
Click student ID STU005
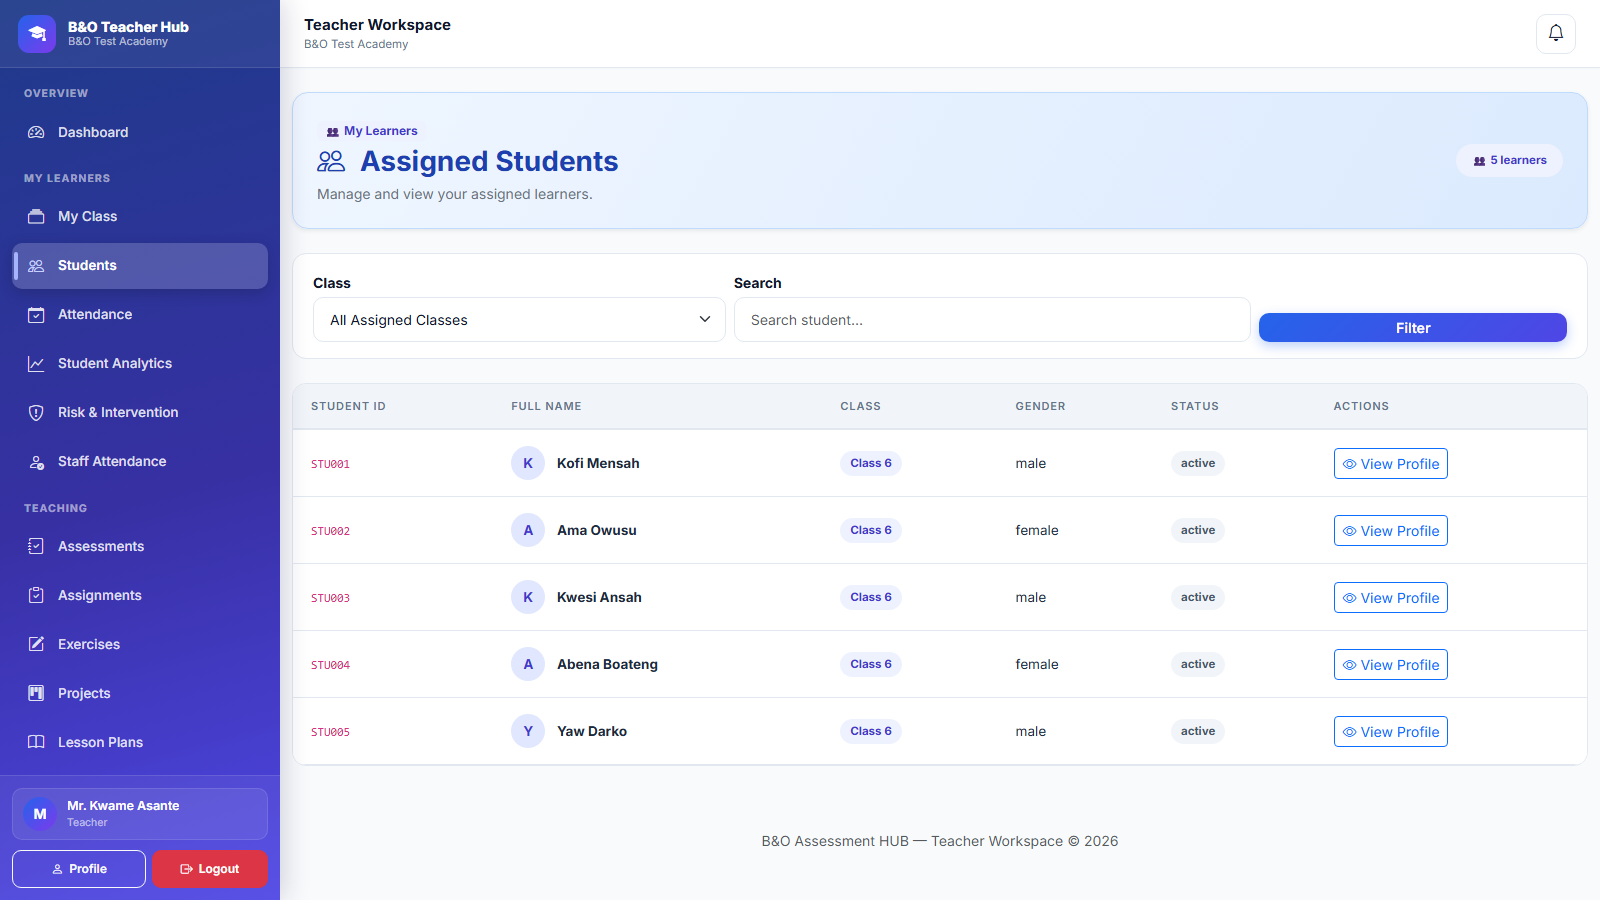click(330, 732)
